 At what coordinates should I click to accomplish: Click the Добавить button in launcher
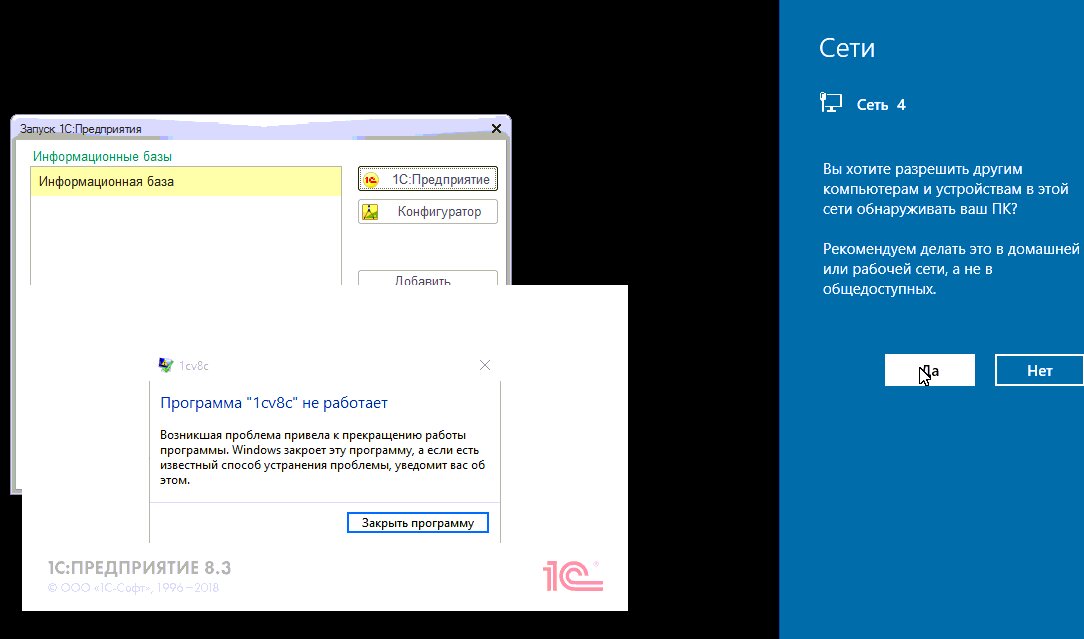[427, 278]
